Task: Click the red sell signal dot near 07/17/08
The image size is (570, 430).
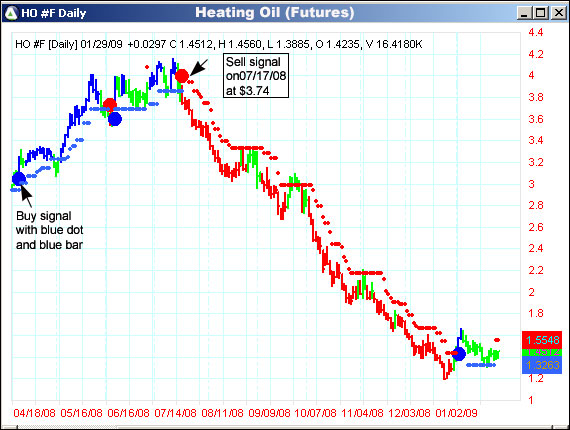Action: coord(182,76)
